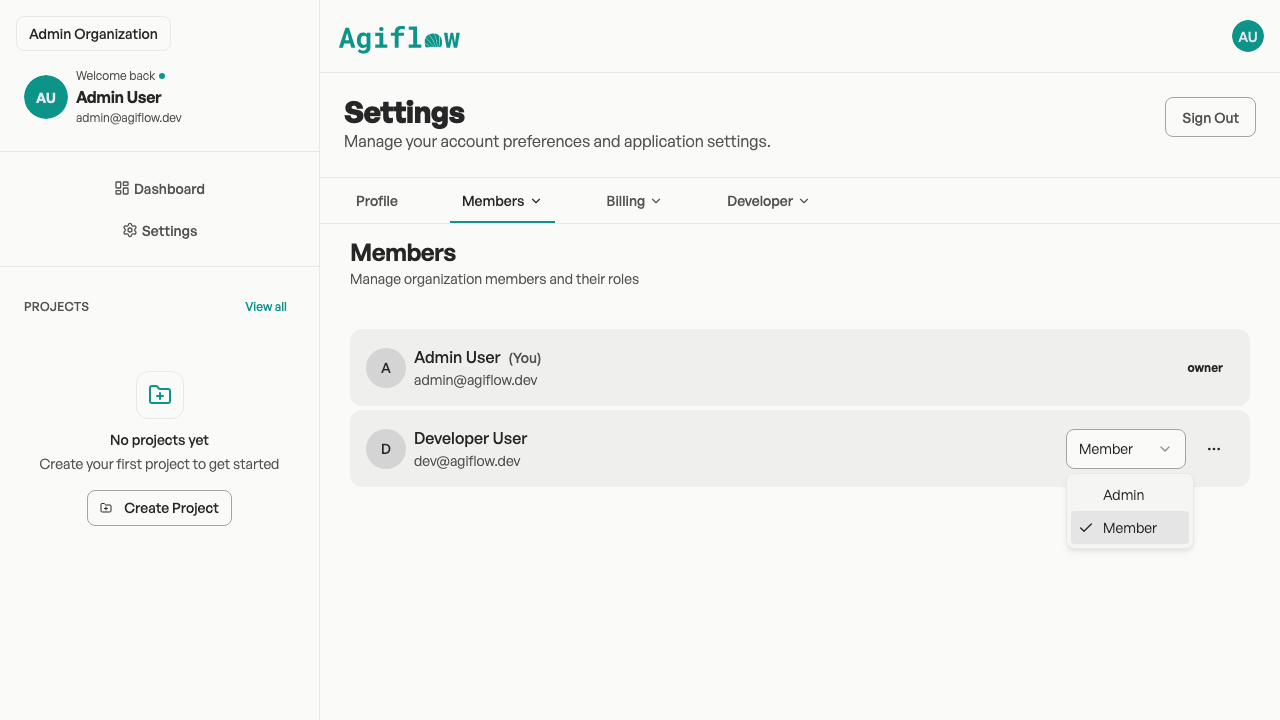This screenshot has width=1280, height=720.
Task: Open the three-dot menu for Developer User
Action: pos(1214,449)
